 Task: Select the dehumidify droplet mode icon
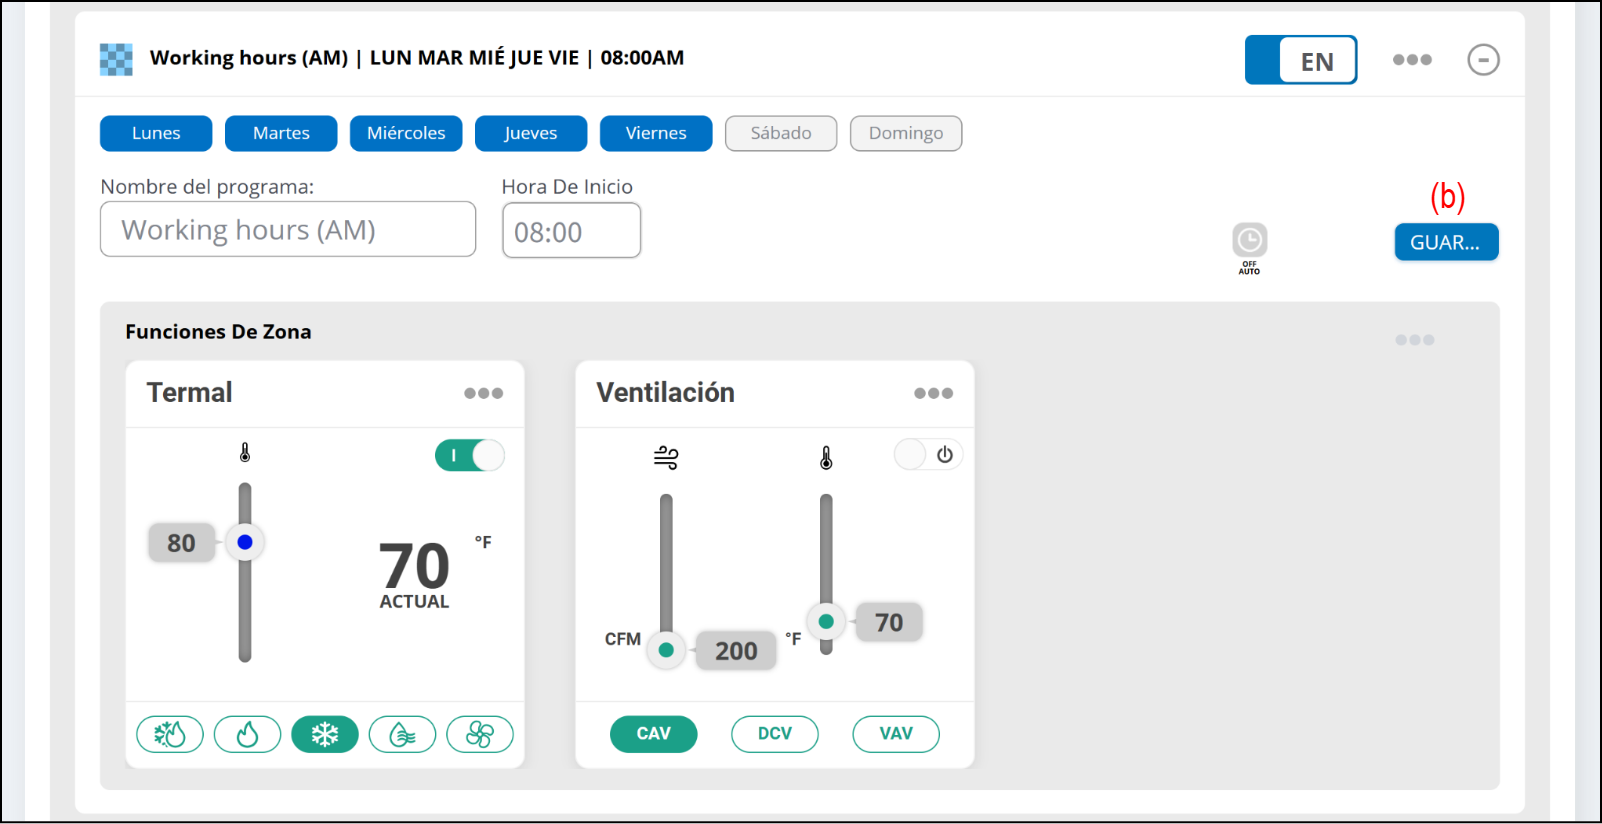(402, 735)
